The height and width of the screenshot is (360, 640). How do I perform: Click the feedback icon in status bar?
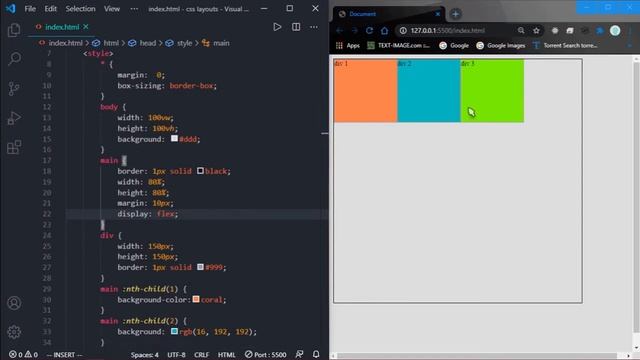click(x=299, y=354)
